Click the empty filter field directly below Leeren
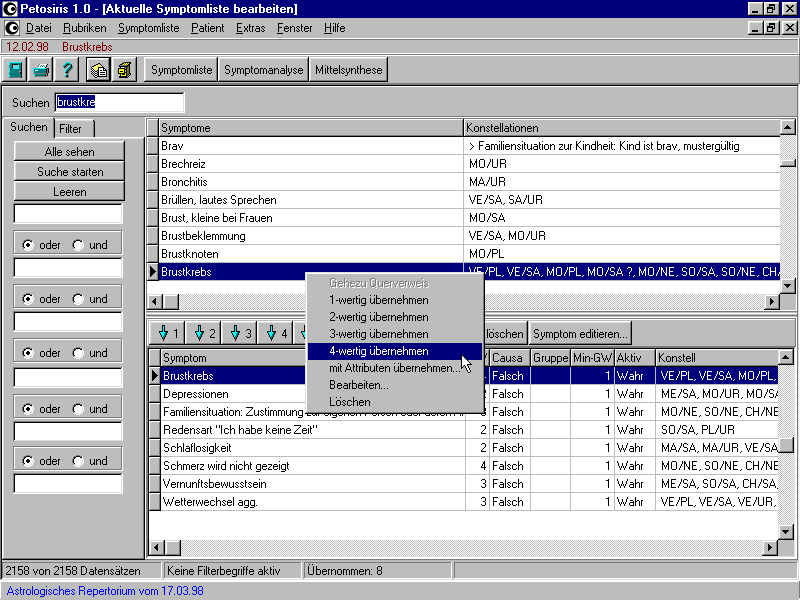Screen dimensions: 800x600 point(68,214)
